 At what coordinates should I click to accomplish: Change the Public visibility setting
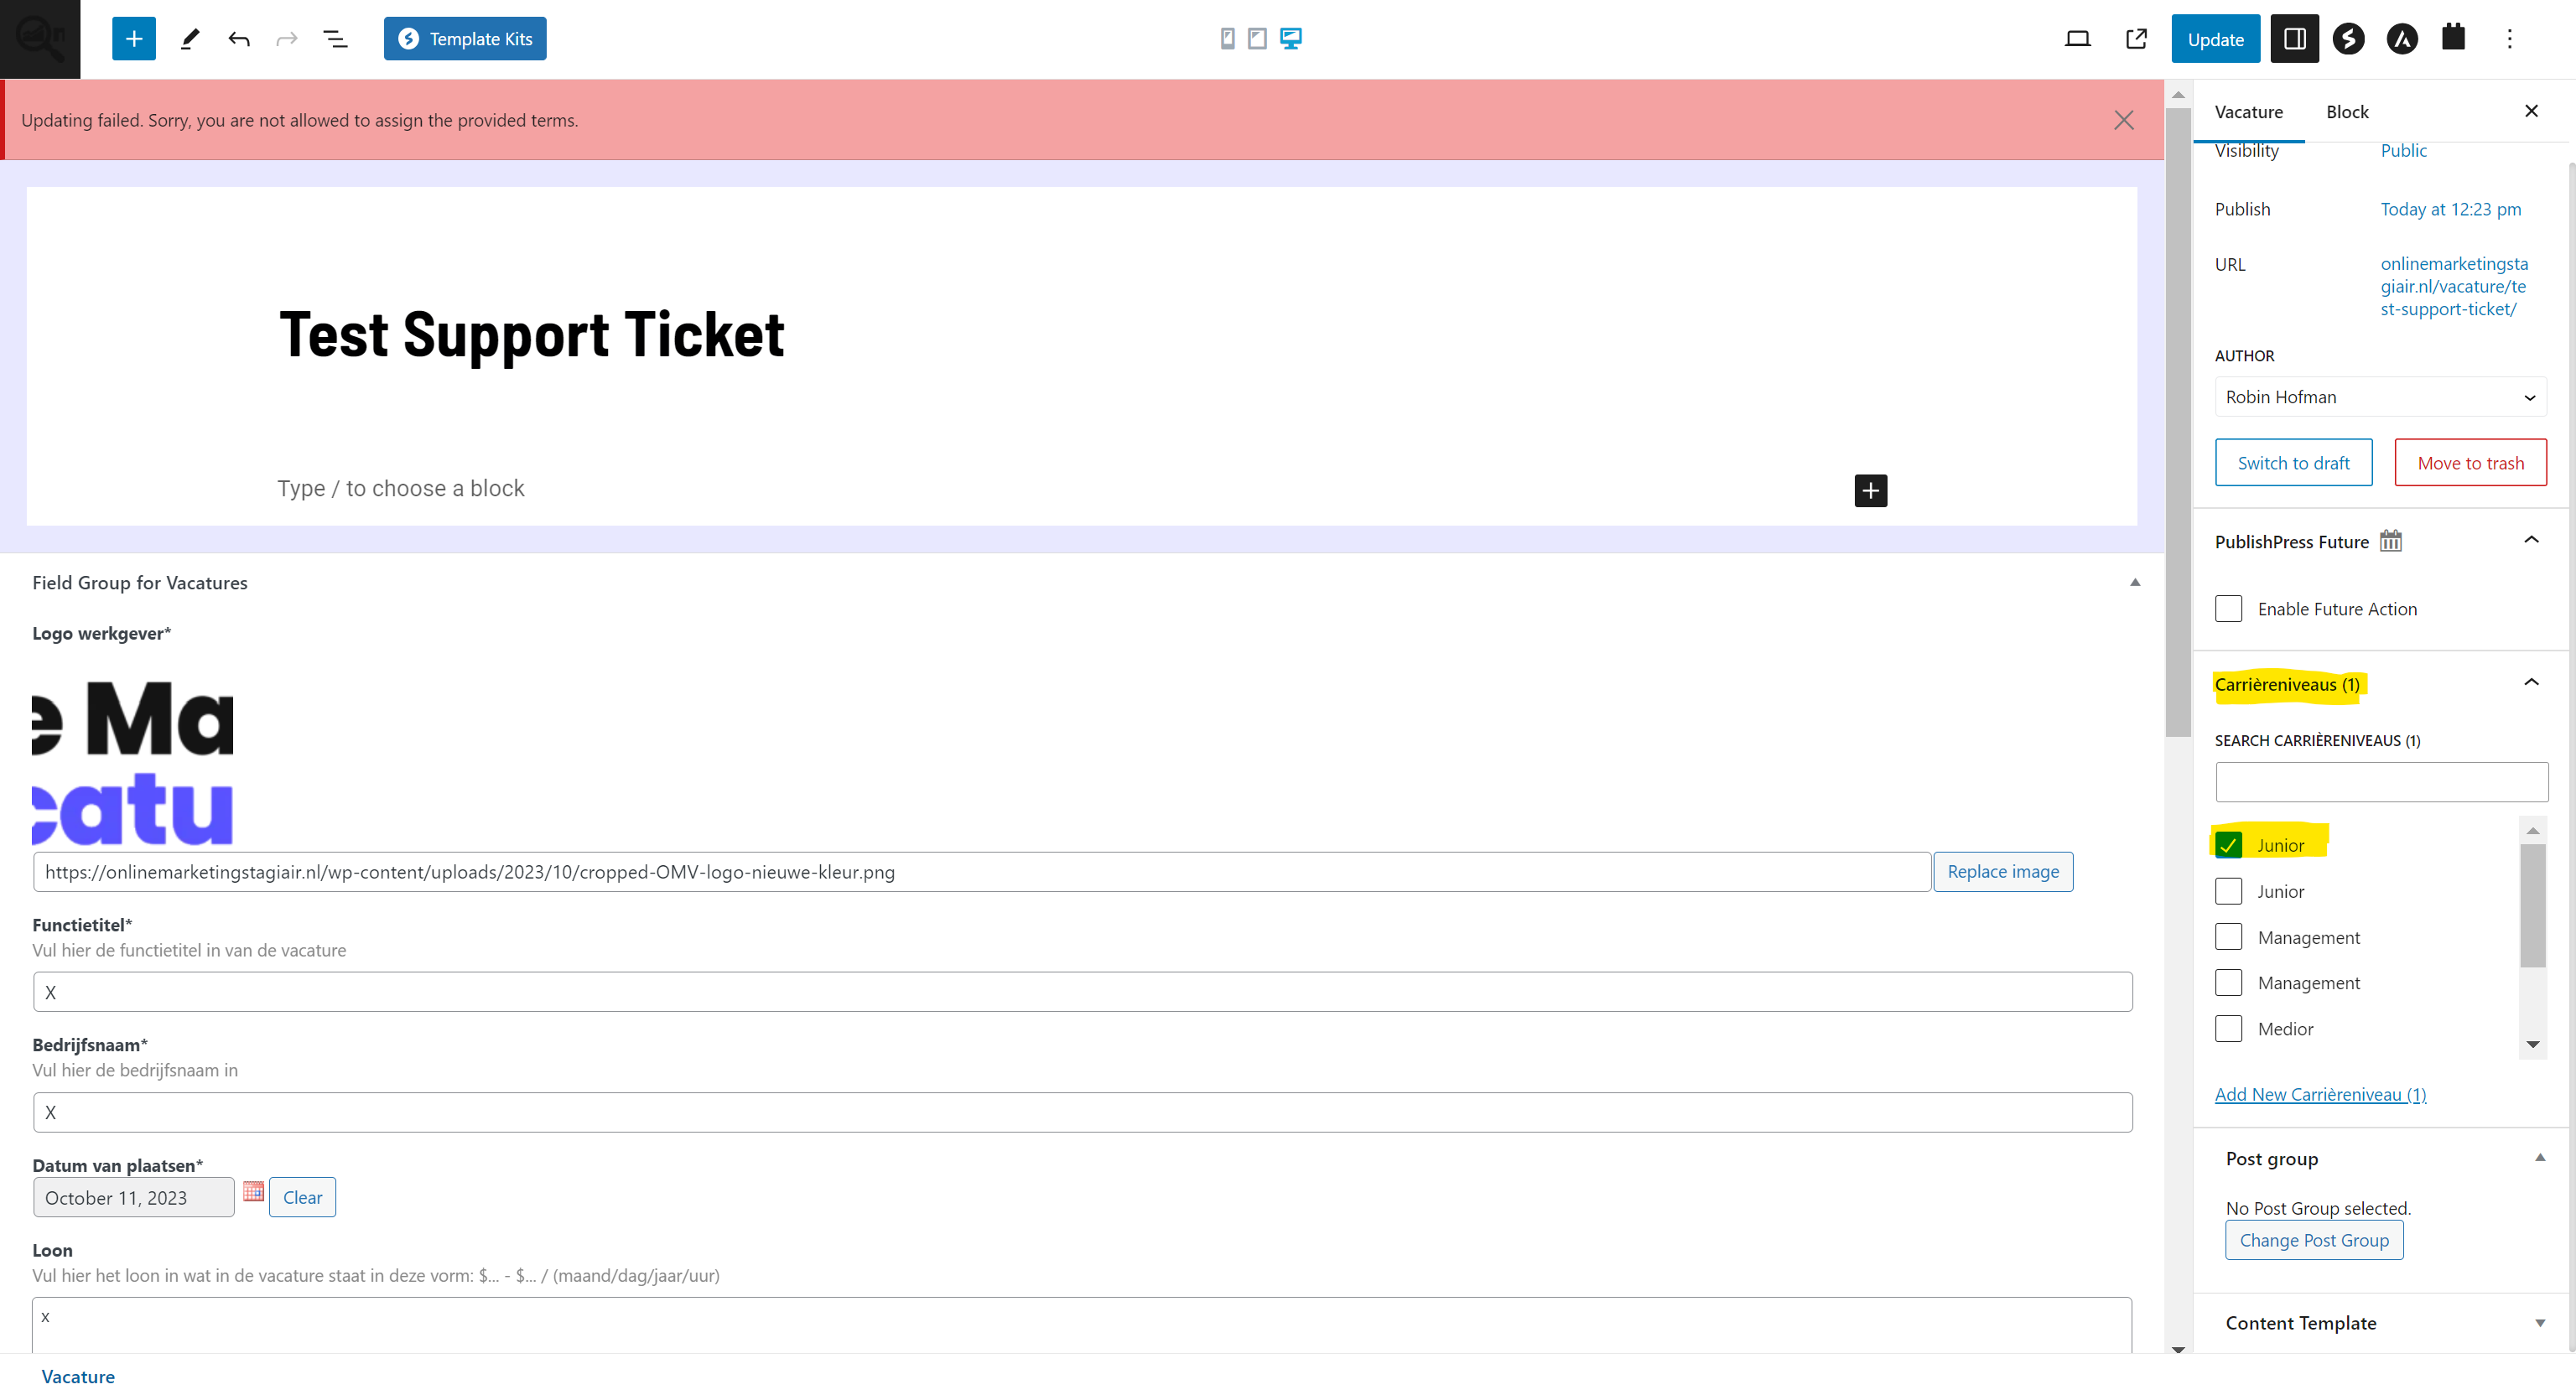(2403, 151)
